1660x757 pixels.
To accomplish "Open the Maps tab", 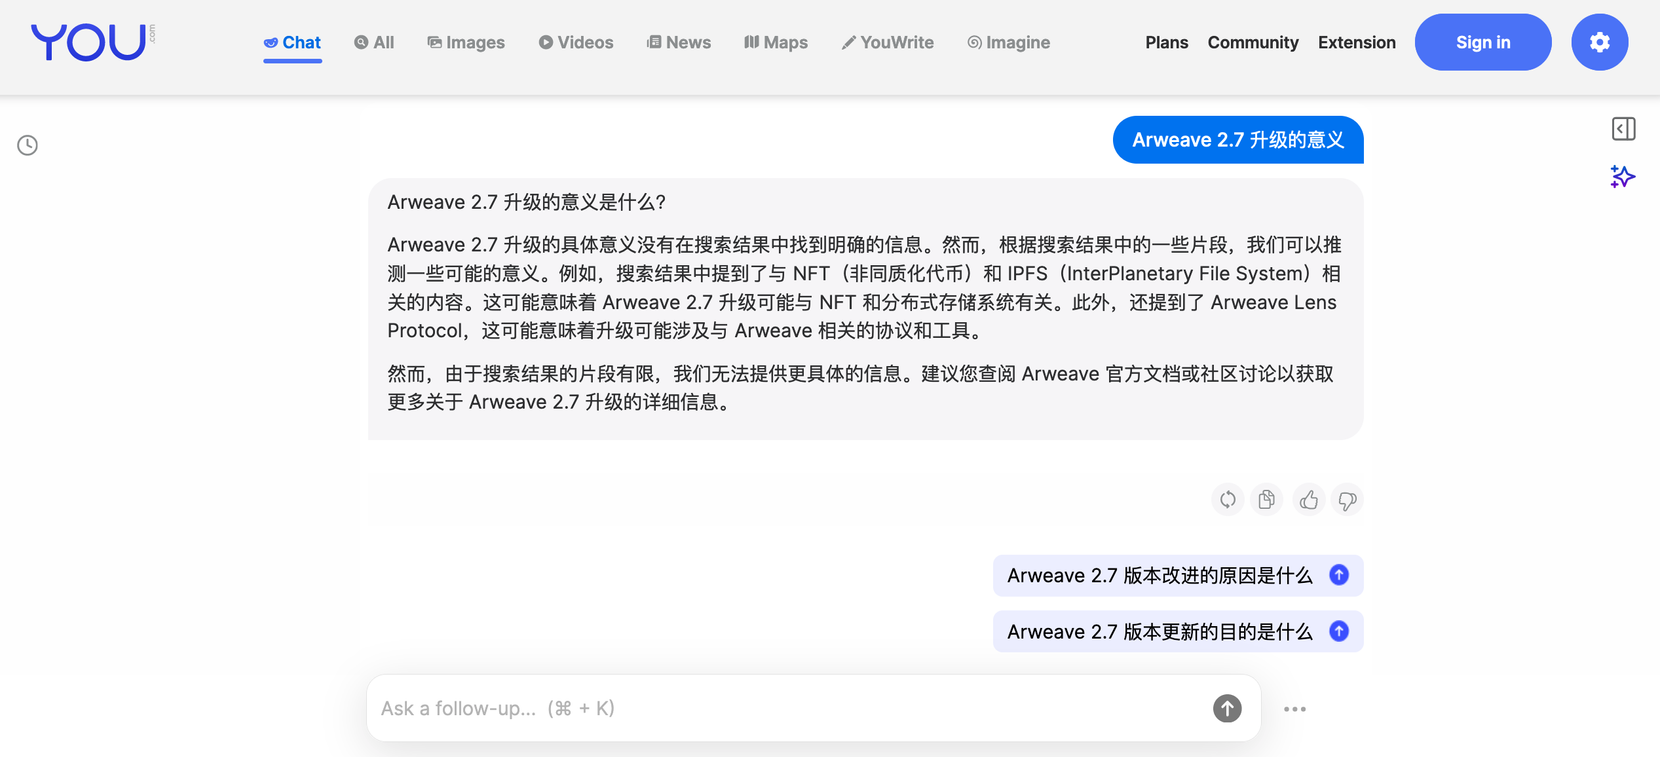I will (x=776, y=43).
